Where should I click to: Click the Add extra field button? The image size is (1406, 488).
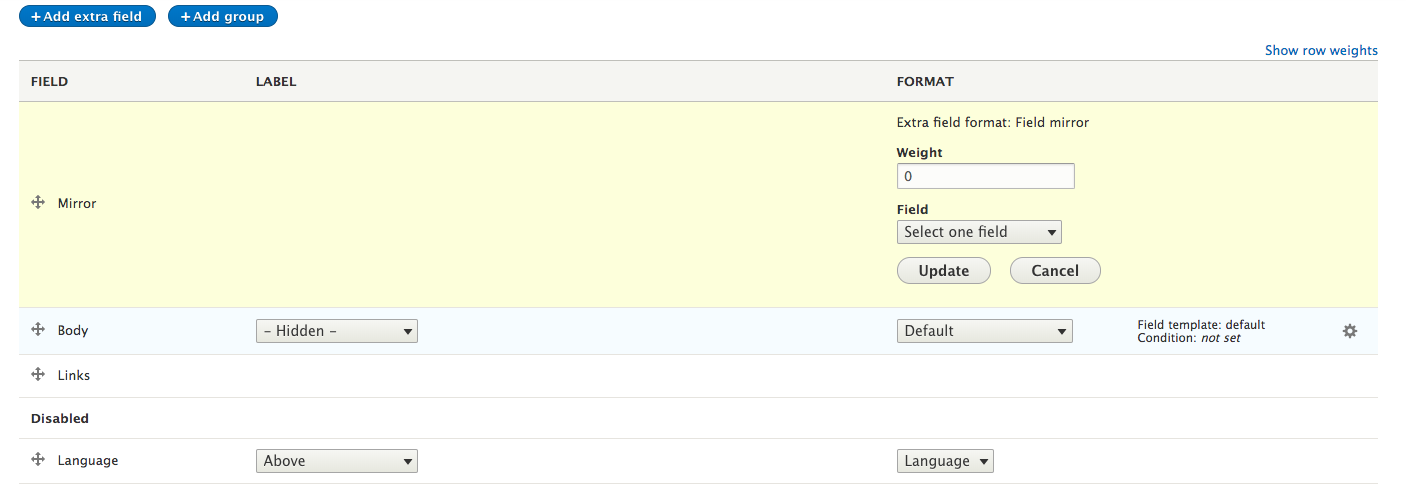(87, 17)
